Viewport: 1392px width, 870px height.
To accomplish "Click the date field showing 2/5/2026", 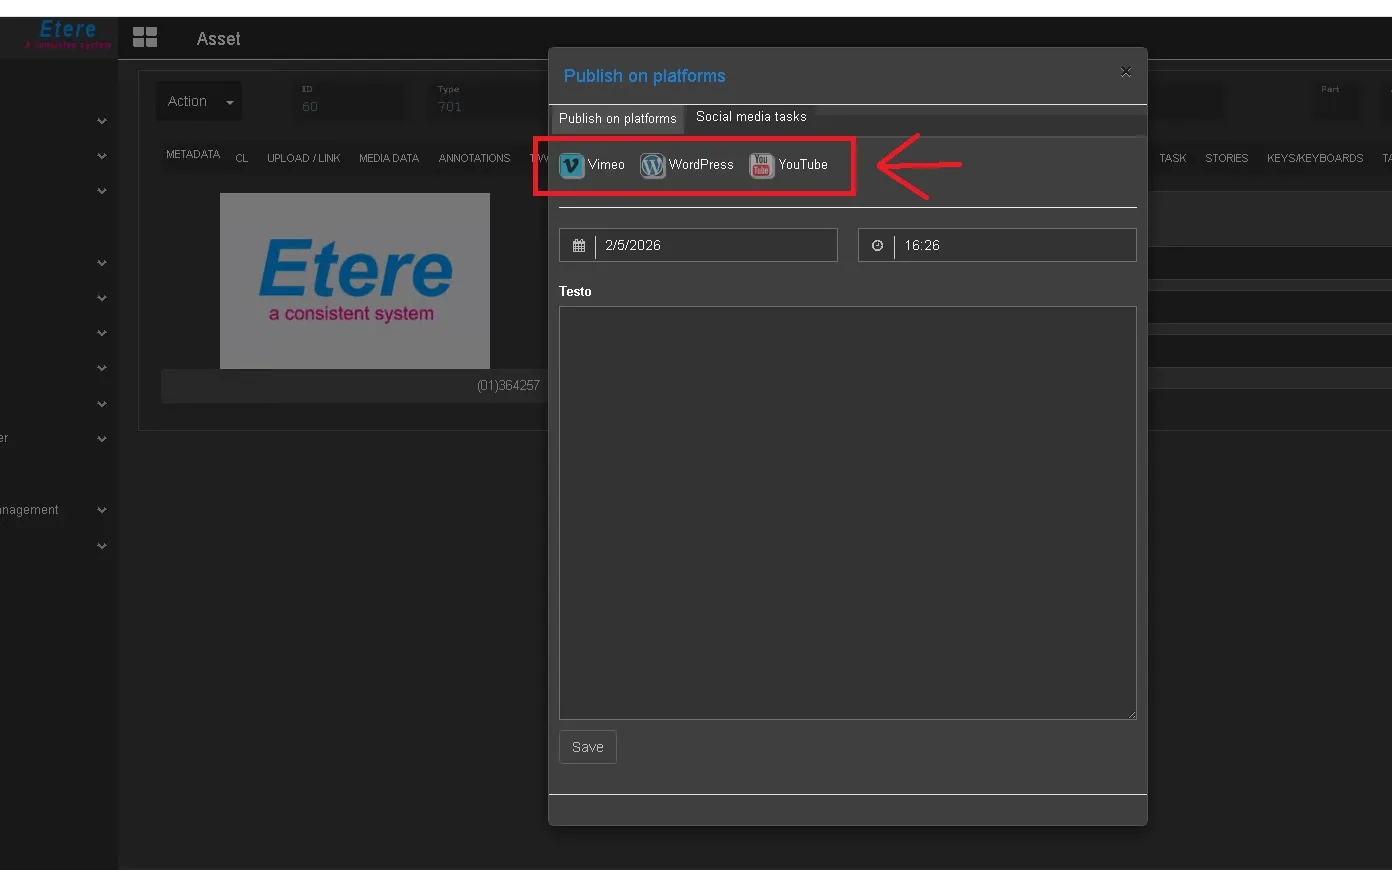I will (x=715, y=246).
